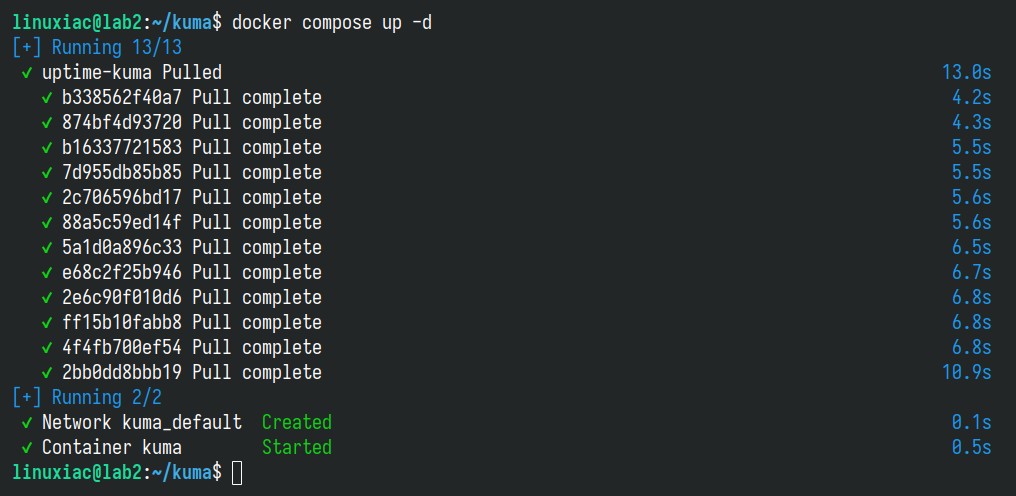Click the cursor block at the last prompt
The height and width of the screenshot is (496, 1016).
click(x=237, y=473)
